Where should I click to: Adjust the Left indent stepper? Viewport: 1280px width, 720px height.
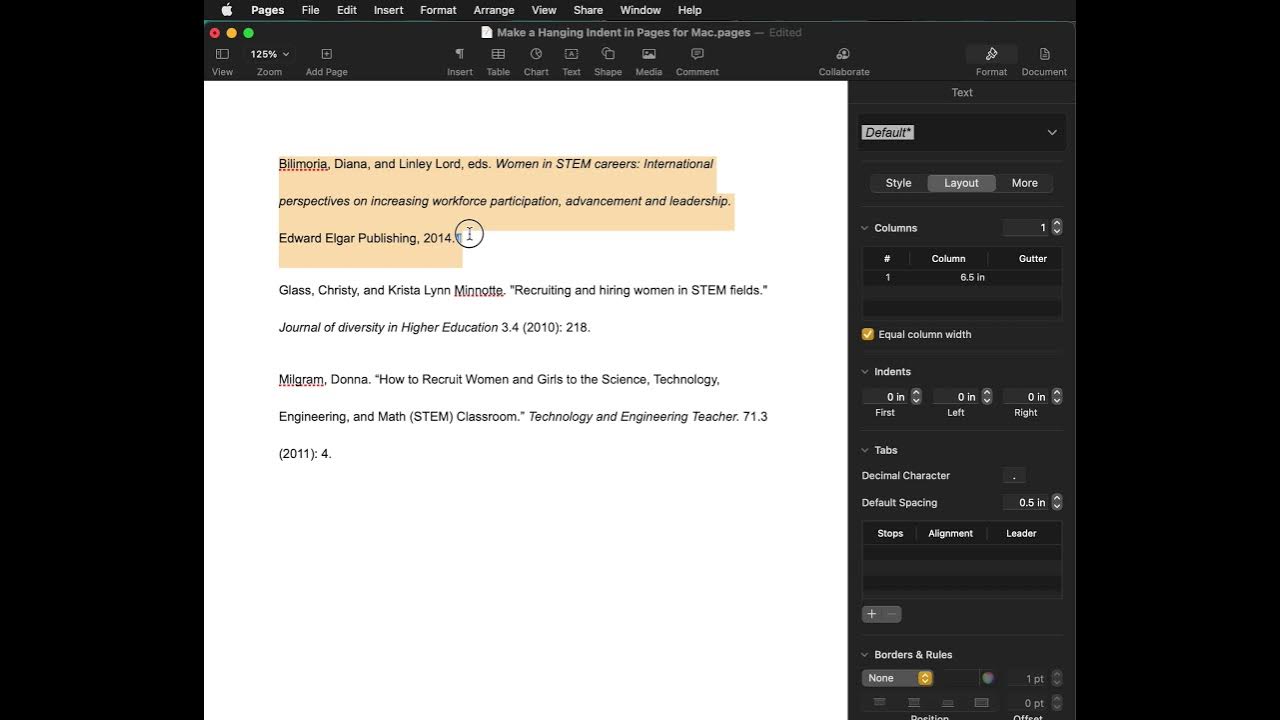[x=987, y=397]
